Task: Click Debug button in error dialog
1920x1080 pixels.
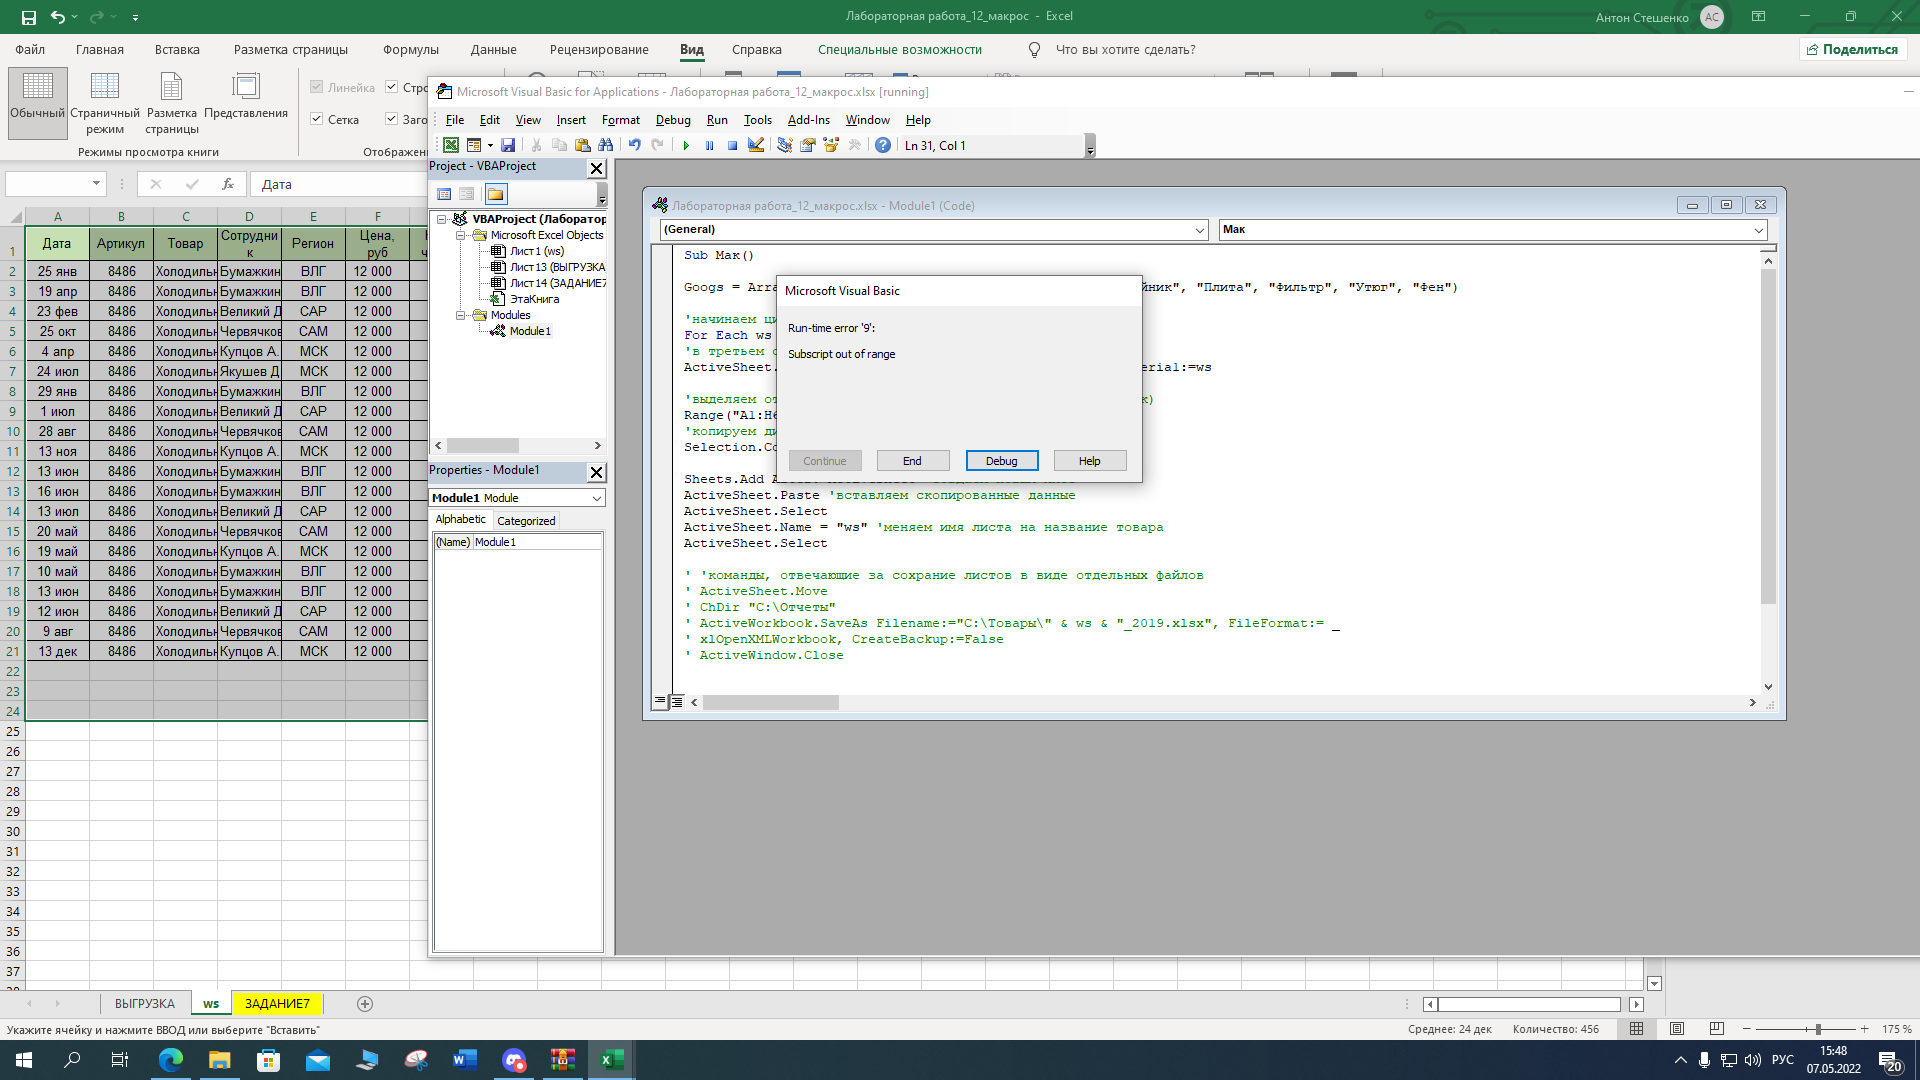Action: [1002, 461]
